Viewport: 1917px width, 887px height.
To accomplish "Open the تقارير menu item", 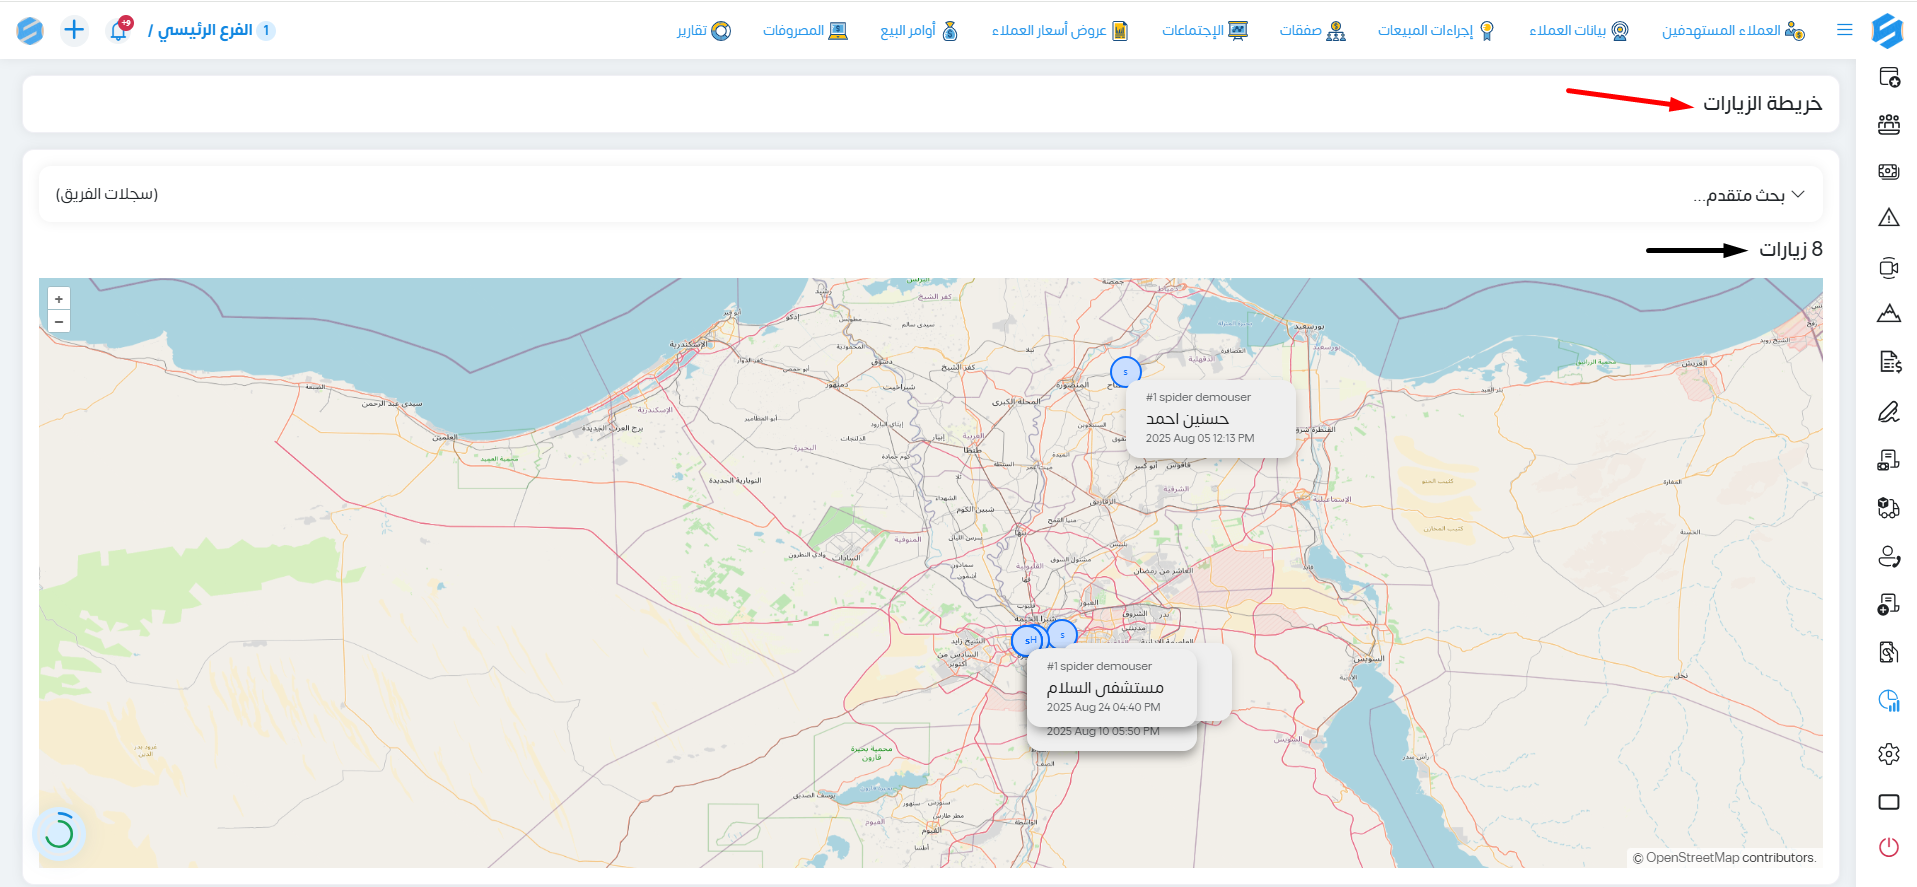I will point(704,30).
